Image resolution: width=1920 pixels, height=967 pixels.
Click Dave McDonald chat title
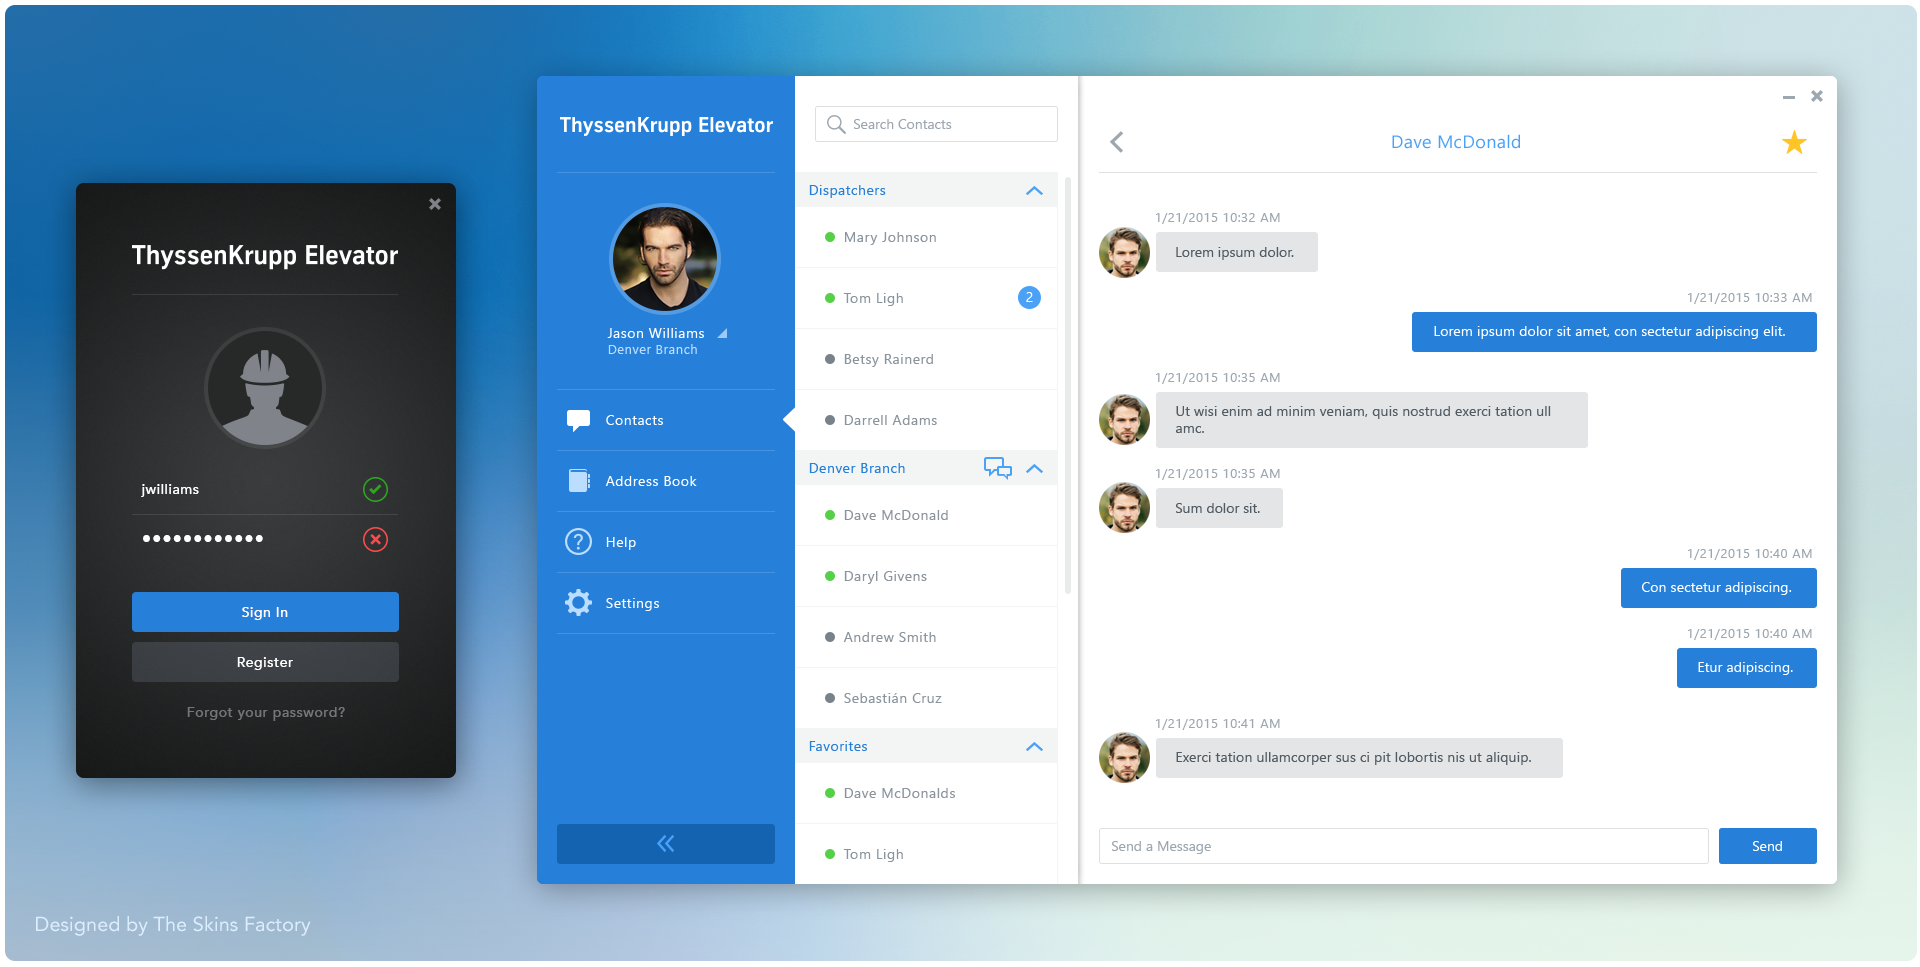coord(1456,142)
